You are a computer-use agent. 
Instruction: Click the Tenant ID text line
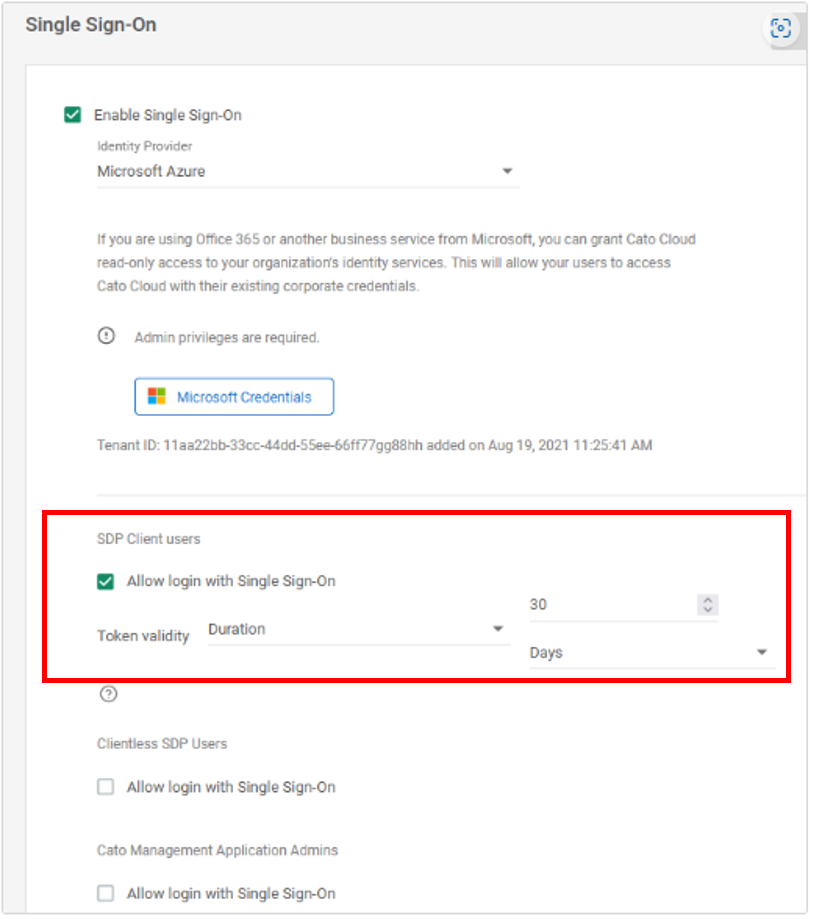375,445
